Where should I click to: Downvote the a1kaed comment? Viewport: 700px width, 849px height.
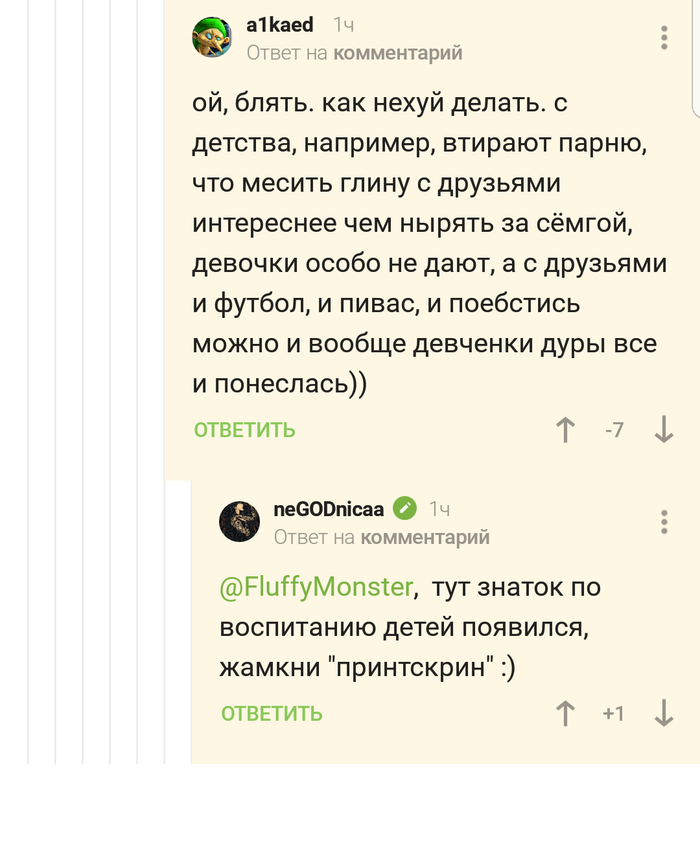663,430
